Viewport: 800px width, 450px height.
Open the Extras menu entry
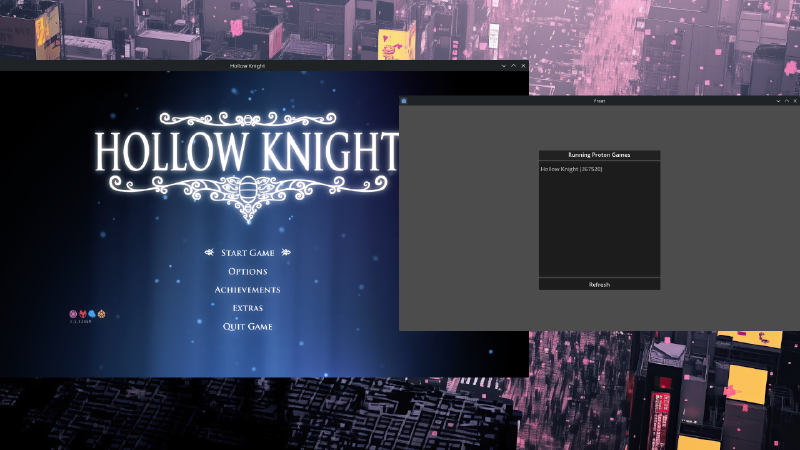tap(247, 308)
